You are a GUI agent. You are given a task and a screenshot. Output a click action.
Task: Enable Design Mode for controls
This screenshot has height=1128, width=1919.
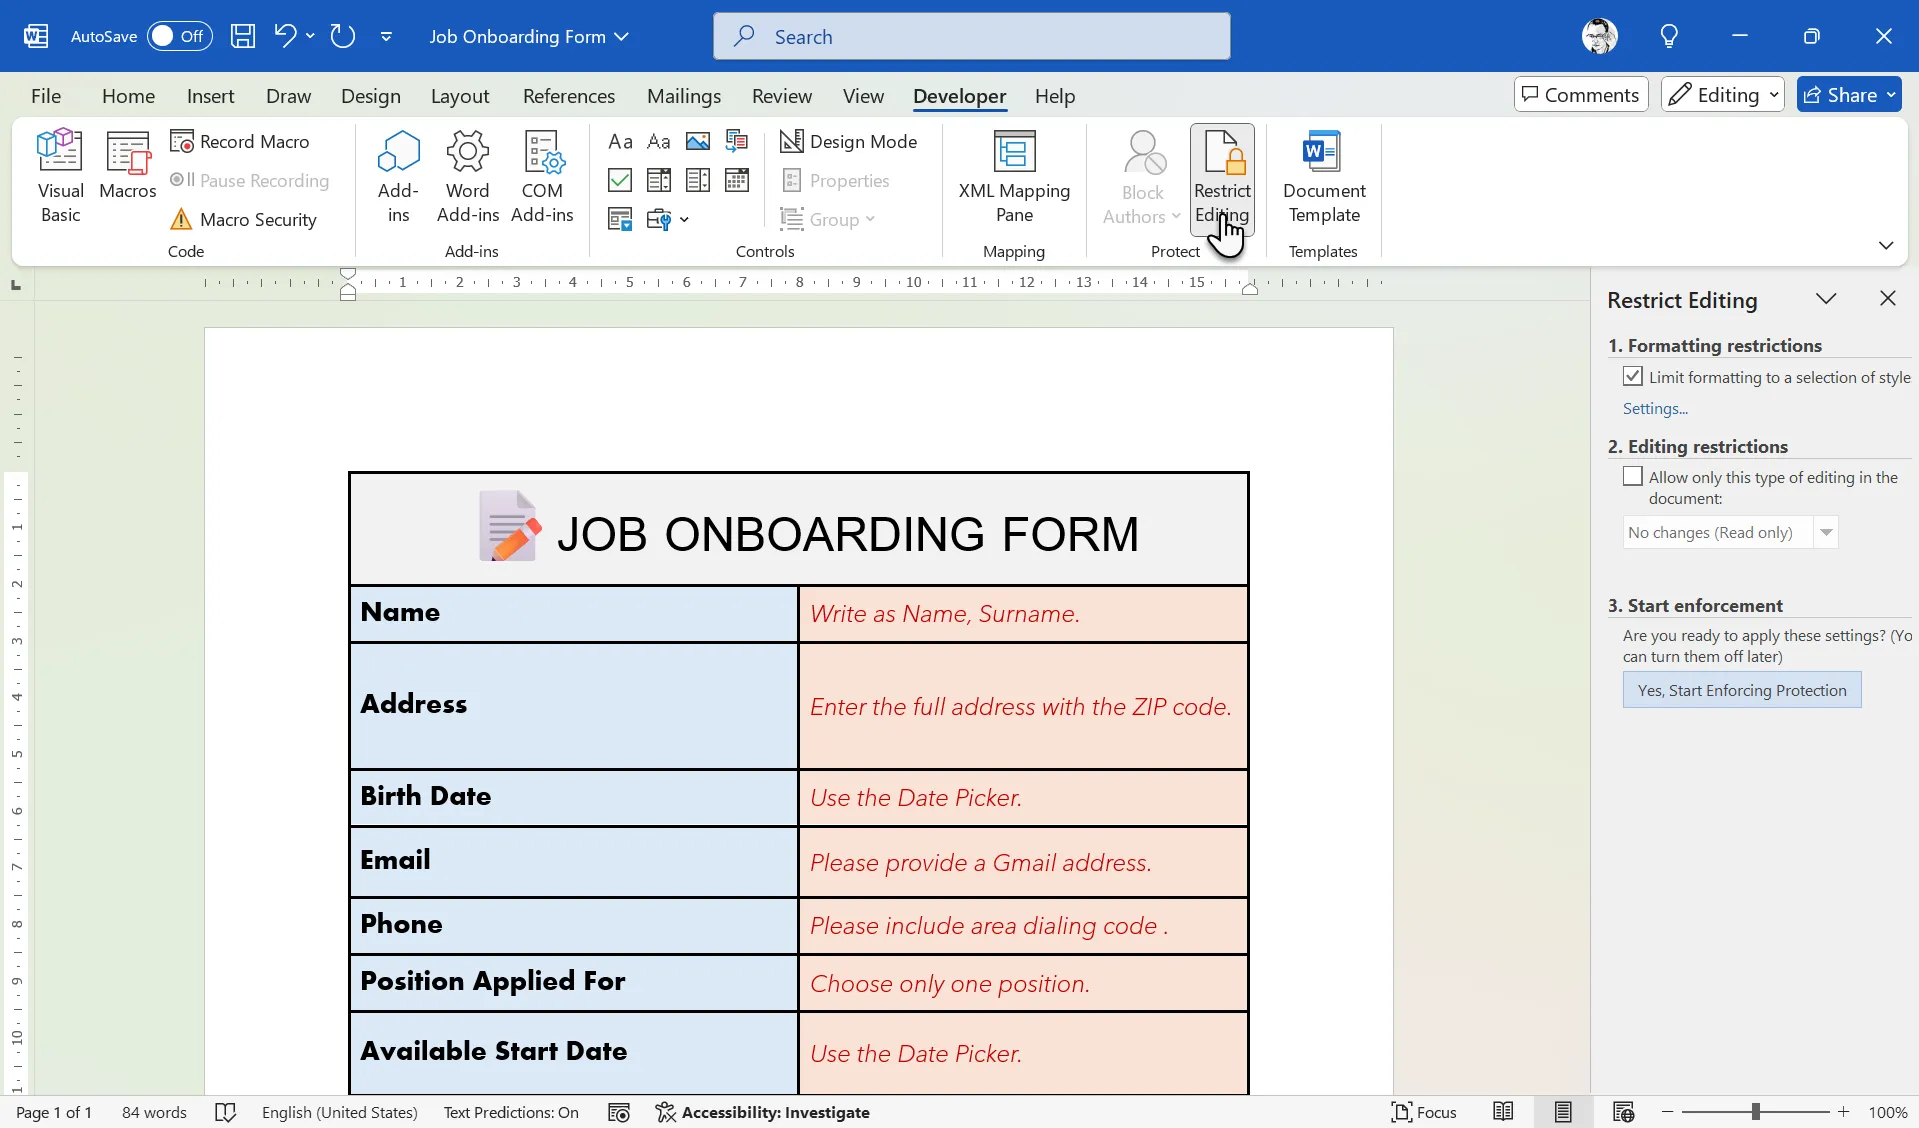click(849, 141)
